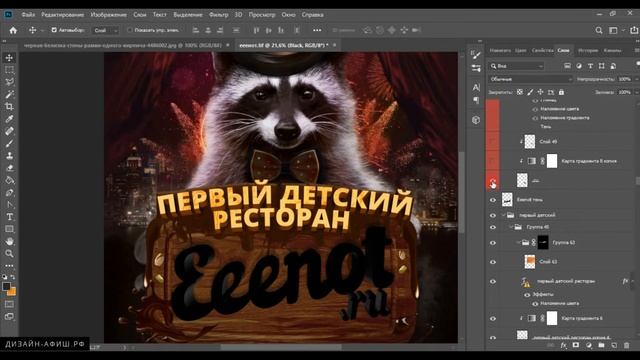Image resolution: width=640 pixels, height=360 pixels.
Task: Click the three-dots more options icon
Action: [x=317, y=30]
